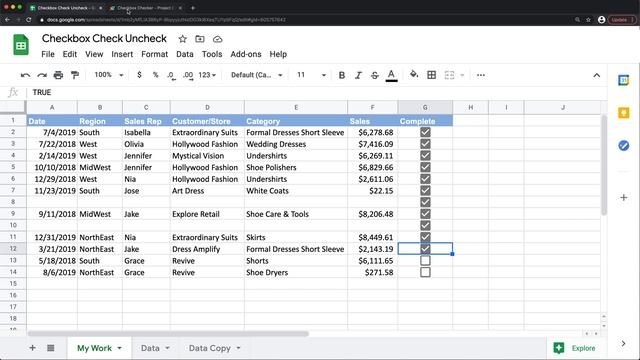Click the Undo icon in the toolbar

pos(25,75)
